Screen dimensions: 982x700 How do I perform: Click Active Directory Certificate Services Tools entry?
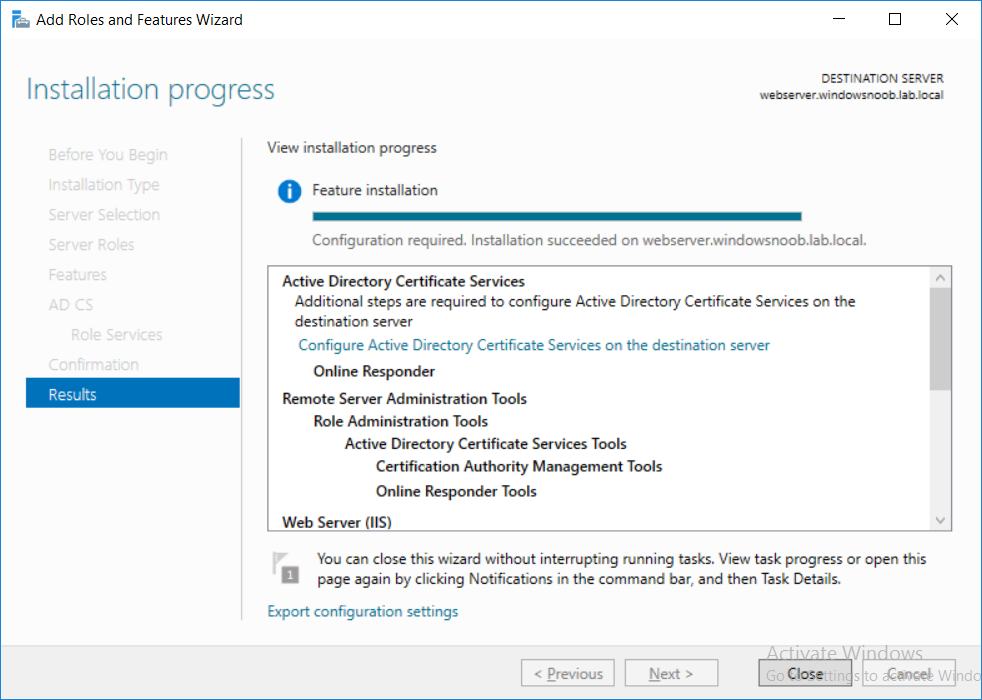click(x=485, y=444)
